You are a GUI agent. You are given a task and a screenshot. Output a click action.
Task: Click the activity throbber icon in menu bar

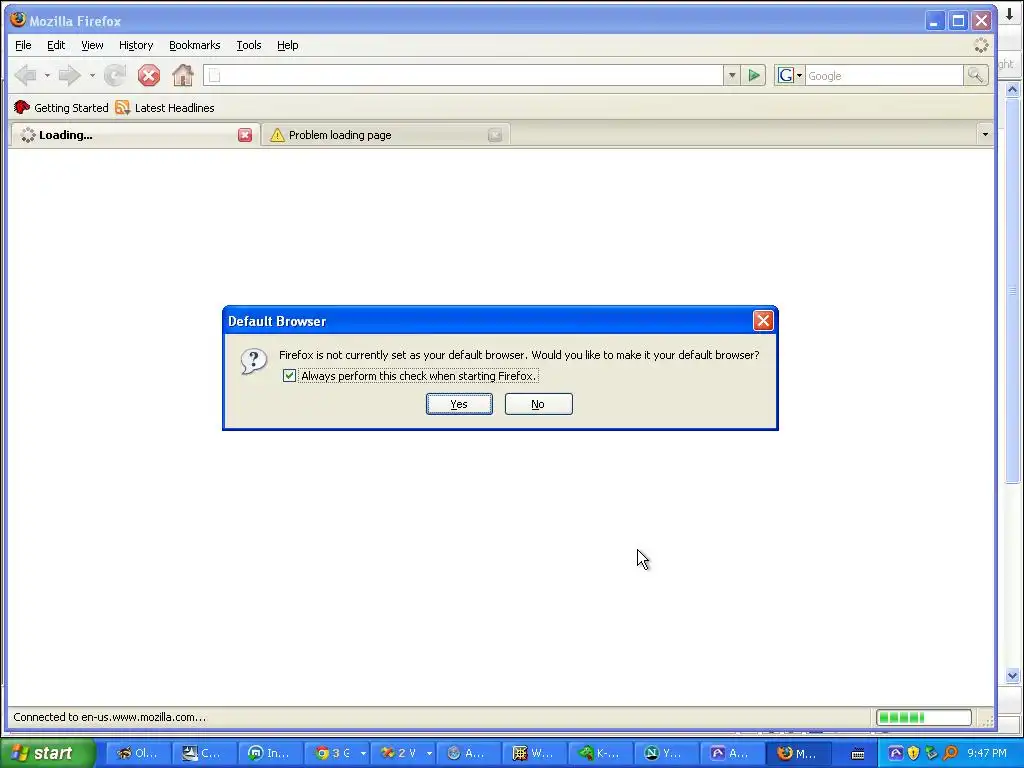[981, 45]
